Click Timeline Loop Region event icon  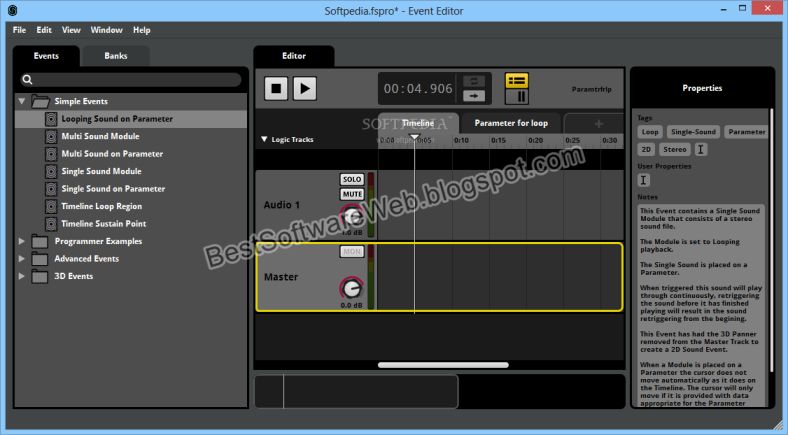[x=51, y=206]
